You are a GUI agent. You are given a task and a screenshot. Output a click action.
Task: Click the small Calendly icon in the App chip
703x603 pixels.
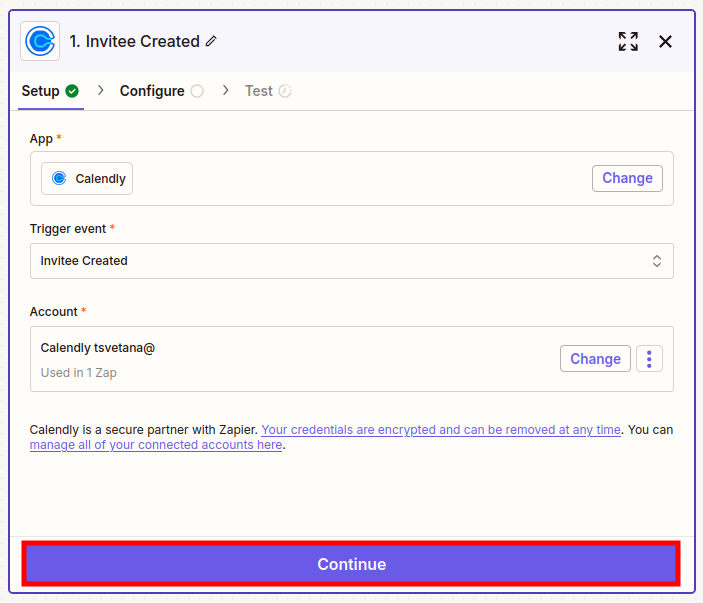59,178
